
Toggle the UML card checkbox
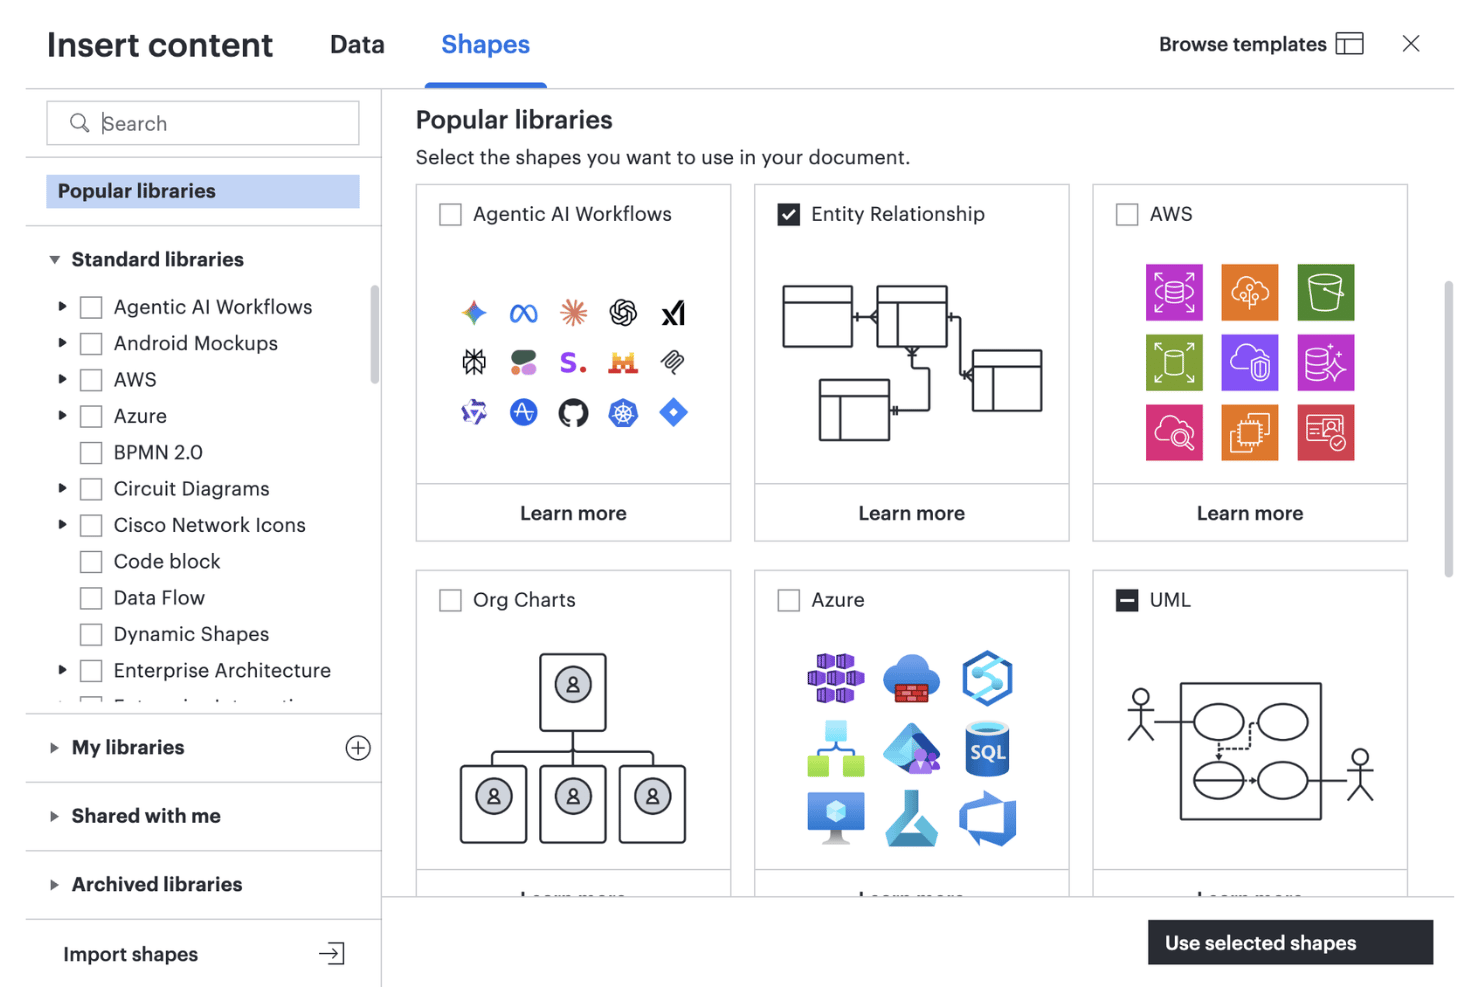[x=1127, y=600]
